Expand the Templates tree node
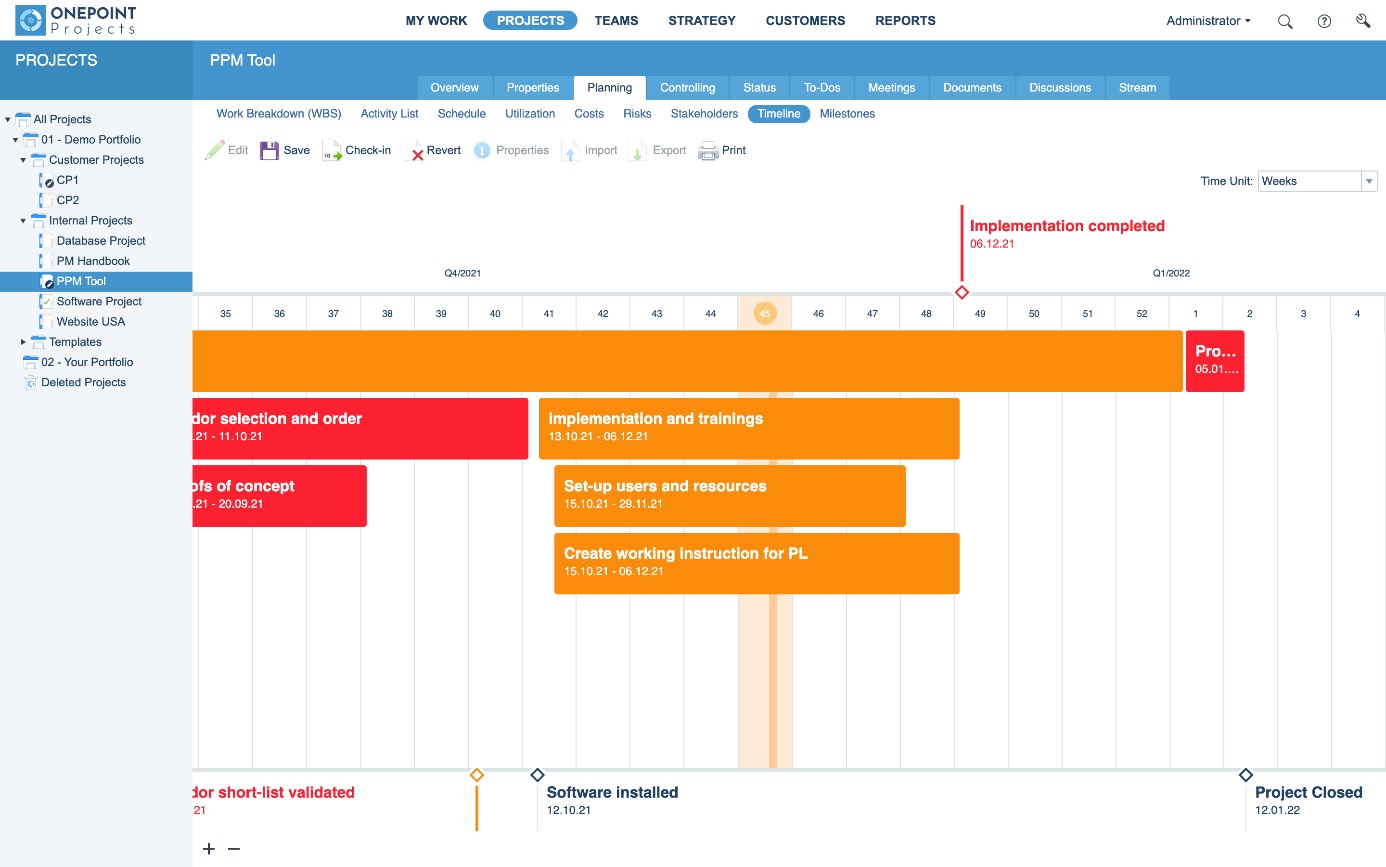This screenshot has height=867, width=1386. coord(23,342)
